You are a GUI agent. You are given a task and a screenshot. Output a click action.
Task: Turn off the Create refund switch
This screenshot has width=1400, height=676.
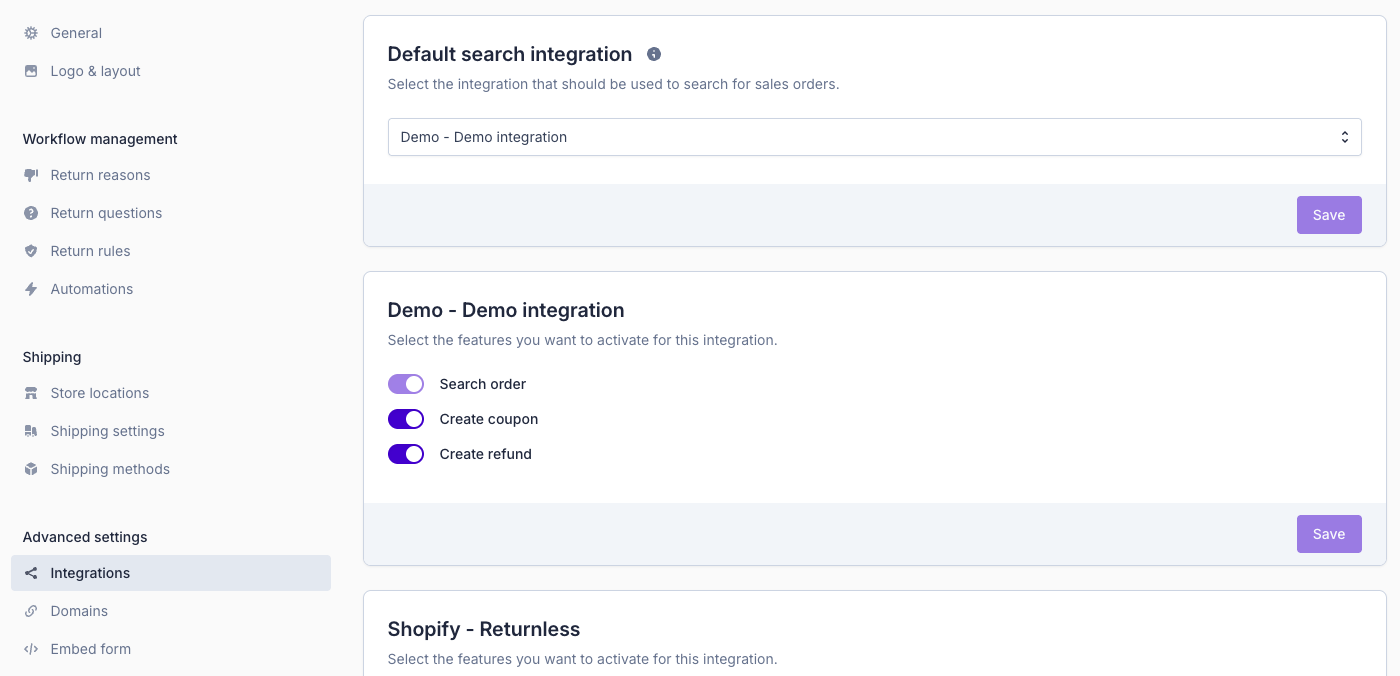(x=406, y=454)
